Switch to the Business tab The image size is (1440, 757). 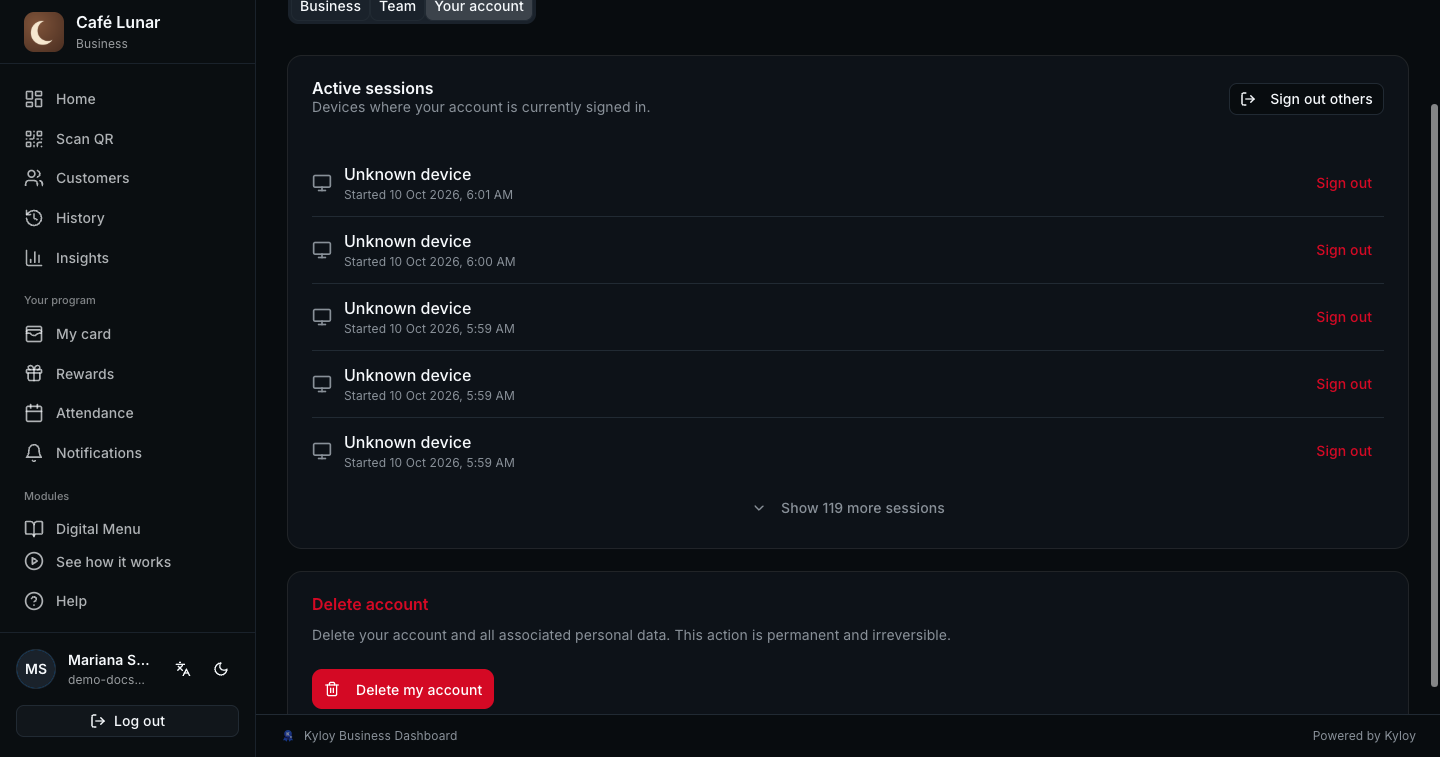click(x=330, y=7)
